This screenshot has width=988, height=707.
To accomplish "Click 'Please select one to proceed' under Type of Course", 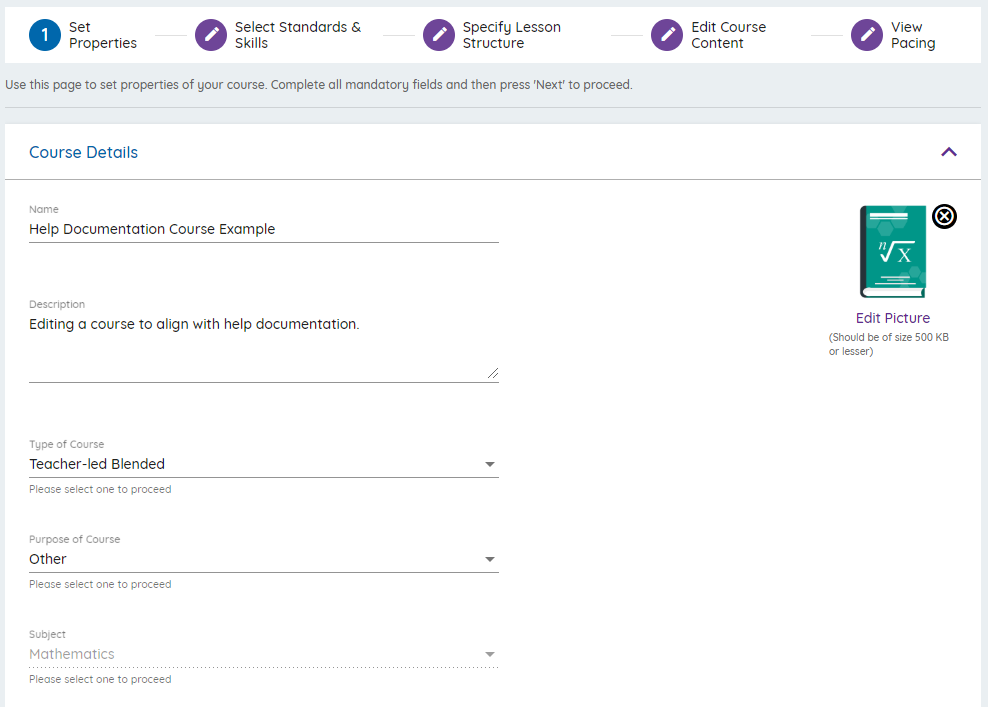I will (x=100, y=490).
